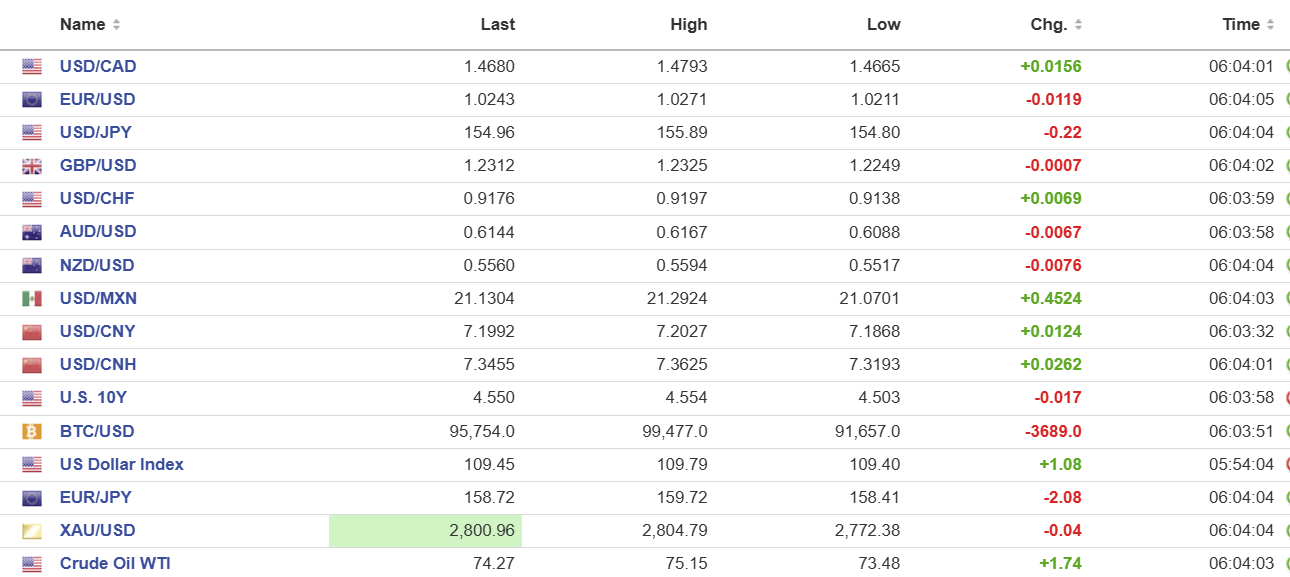Sort the table by Name column arrows
This screenshot has height=577, width=1290.
(116, 25)
